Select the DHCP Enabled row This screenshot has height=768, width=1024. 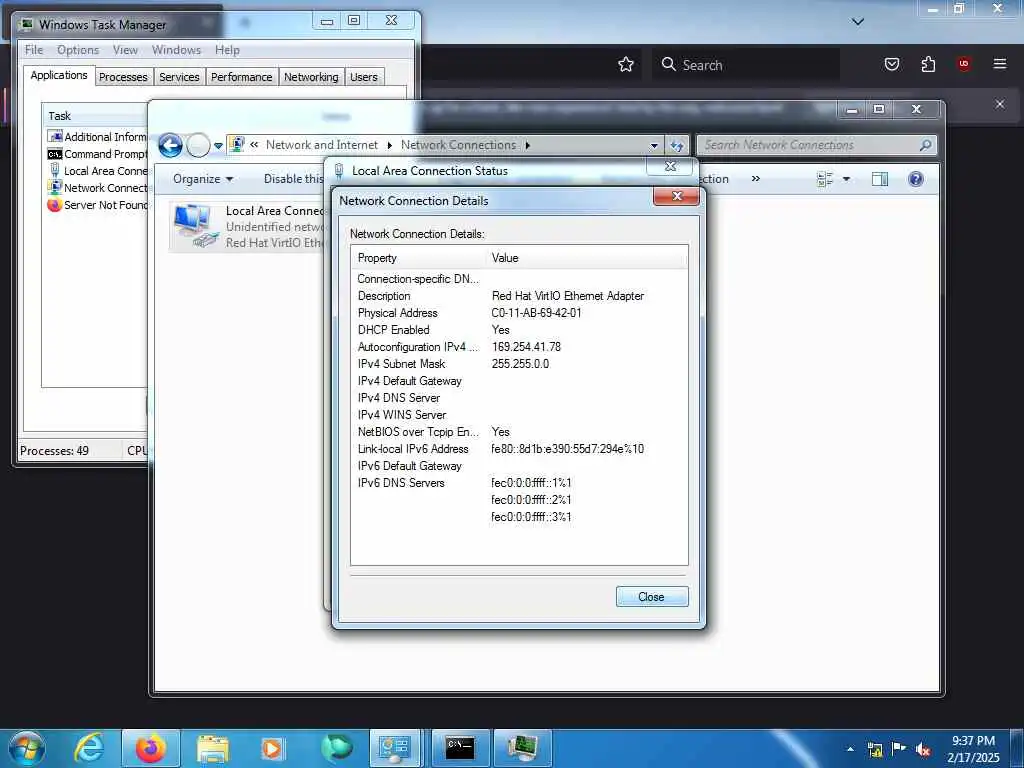tap(519, 330)
